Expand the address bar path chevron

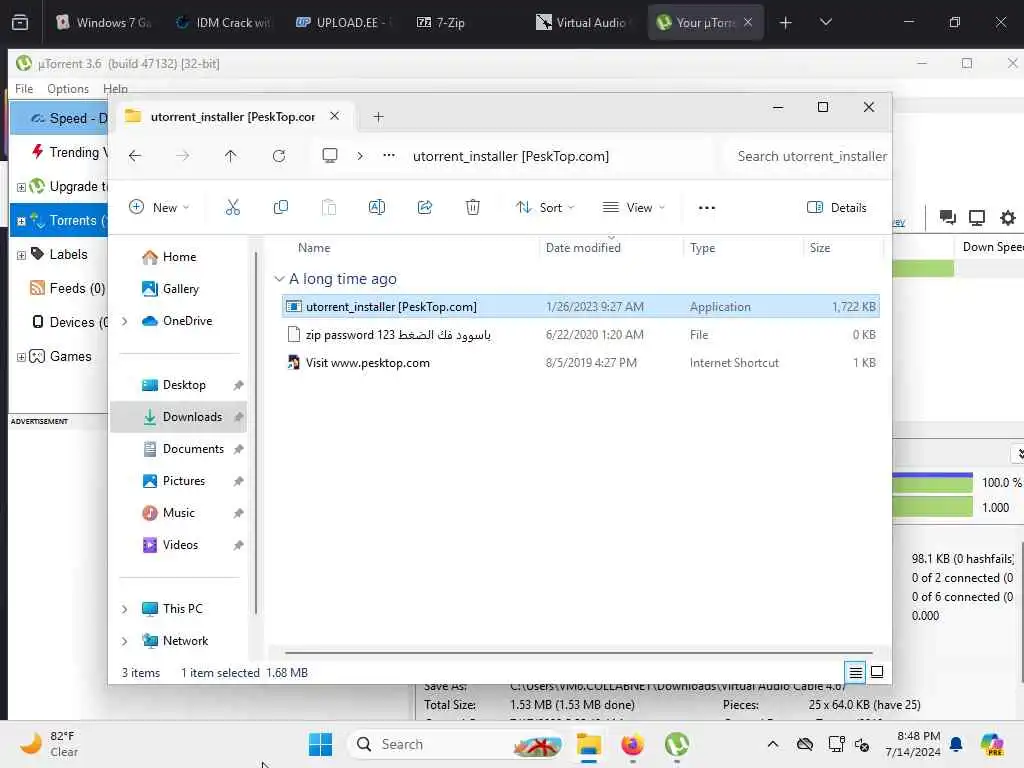point(360,156)
